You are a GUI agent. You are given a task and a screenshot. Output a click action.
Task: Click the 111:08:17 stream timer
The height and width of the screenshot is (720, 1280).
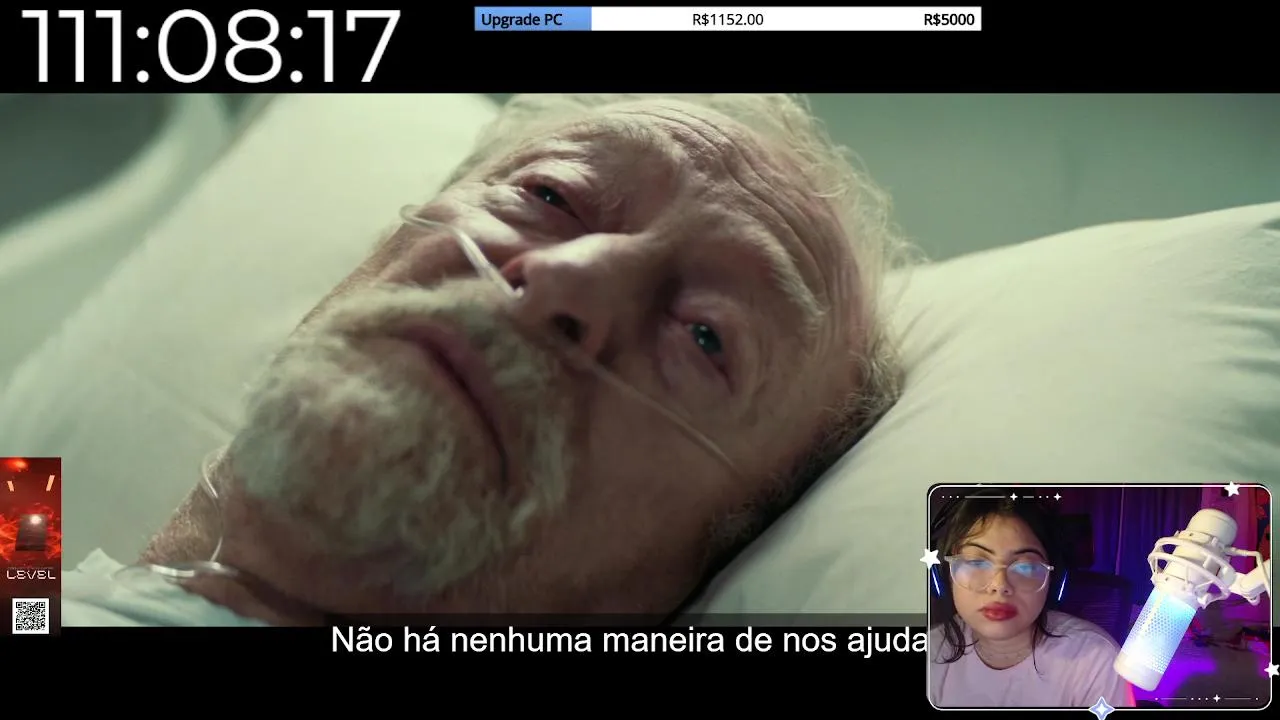click(211, 46)
